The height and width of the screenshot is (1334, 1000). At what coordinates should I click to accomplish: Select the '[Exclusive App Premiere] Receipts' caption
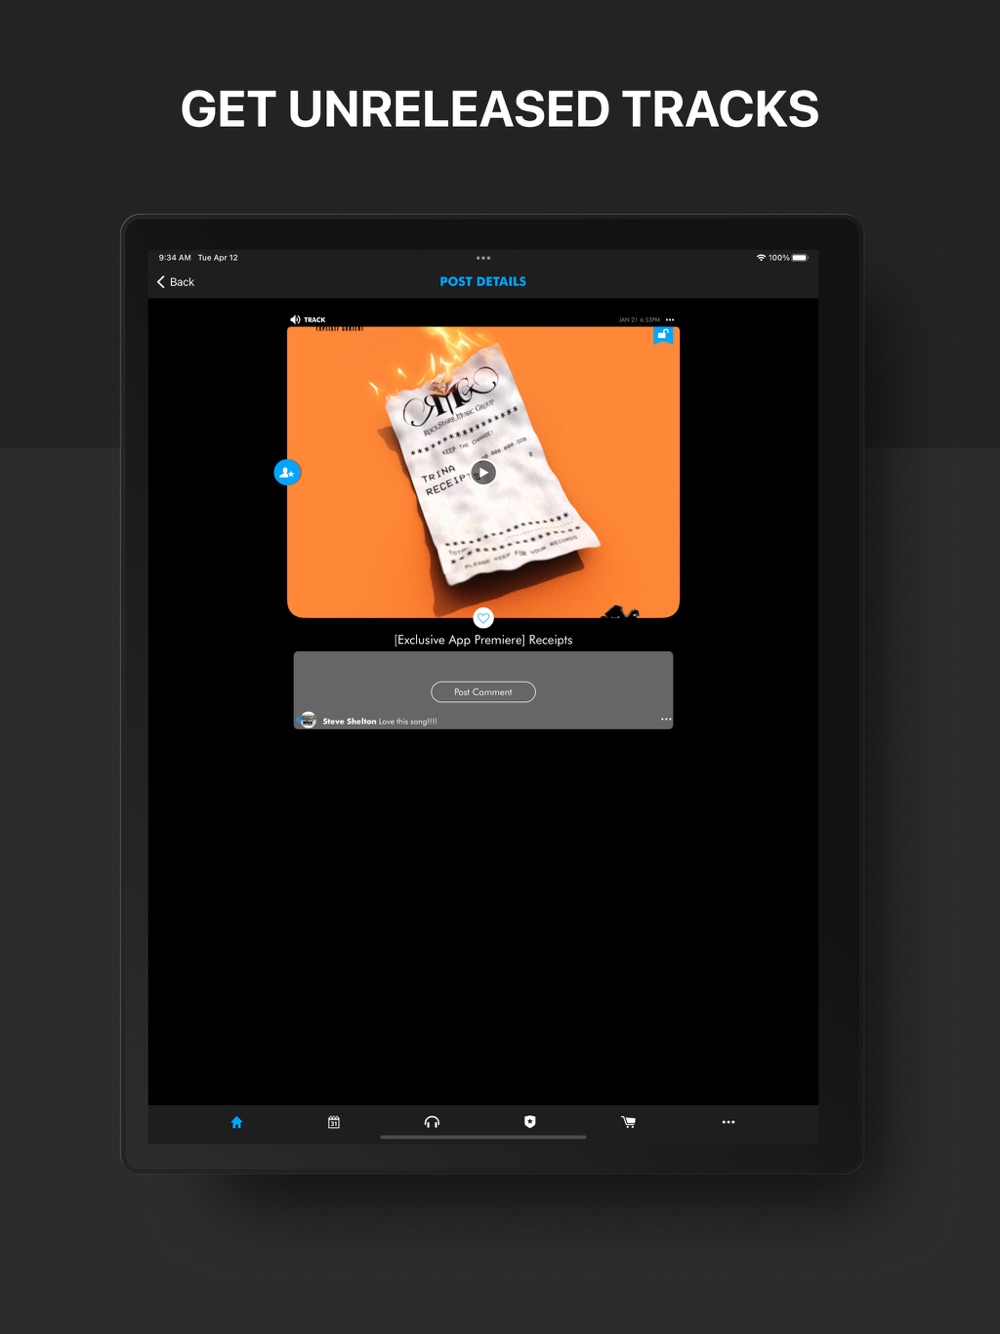[483, 640]
